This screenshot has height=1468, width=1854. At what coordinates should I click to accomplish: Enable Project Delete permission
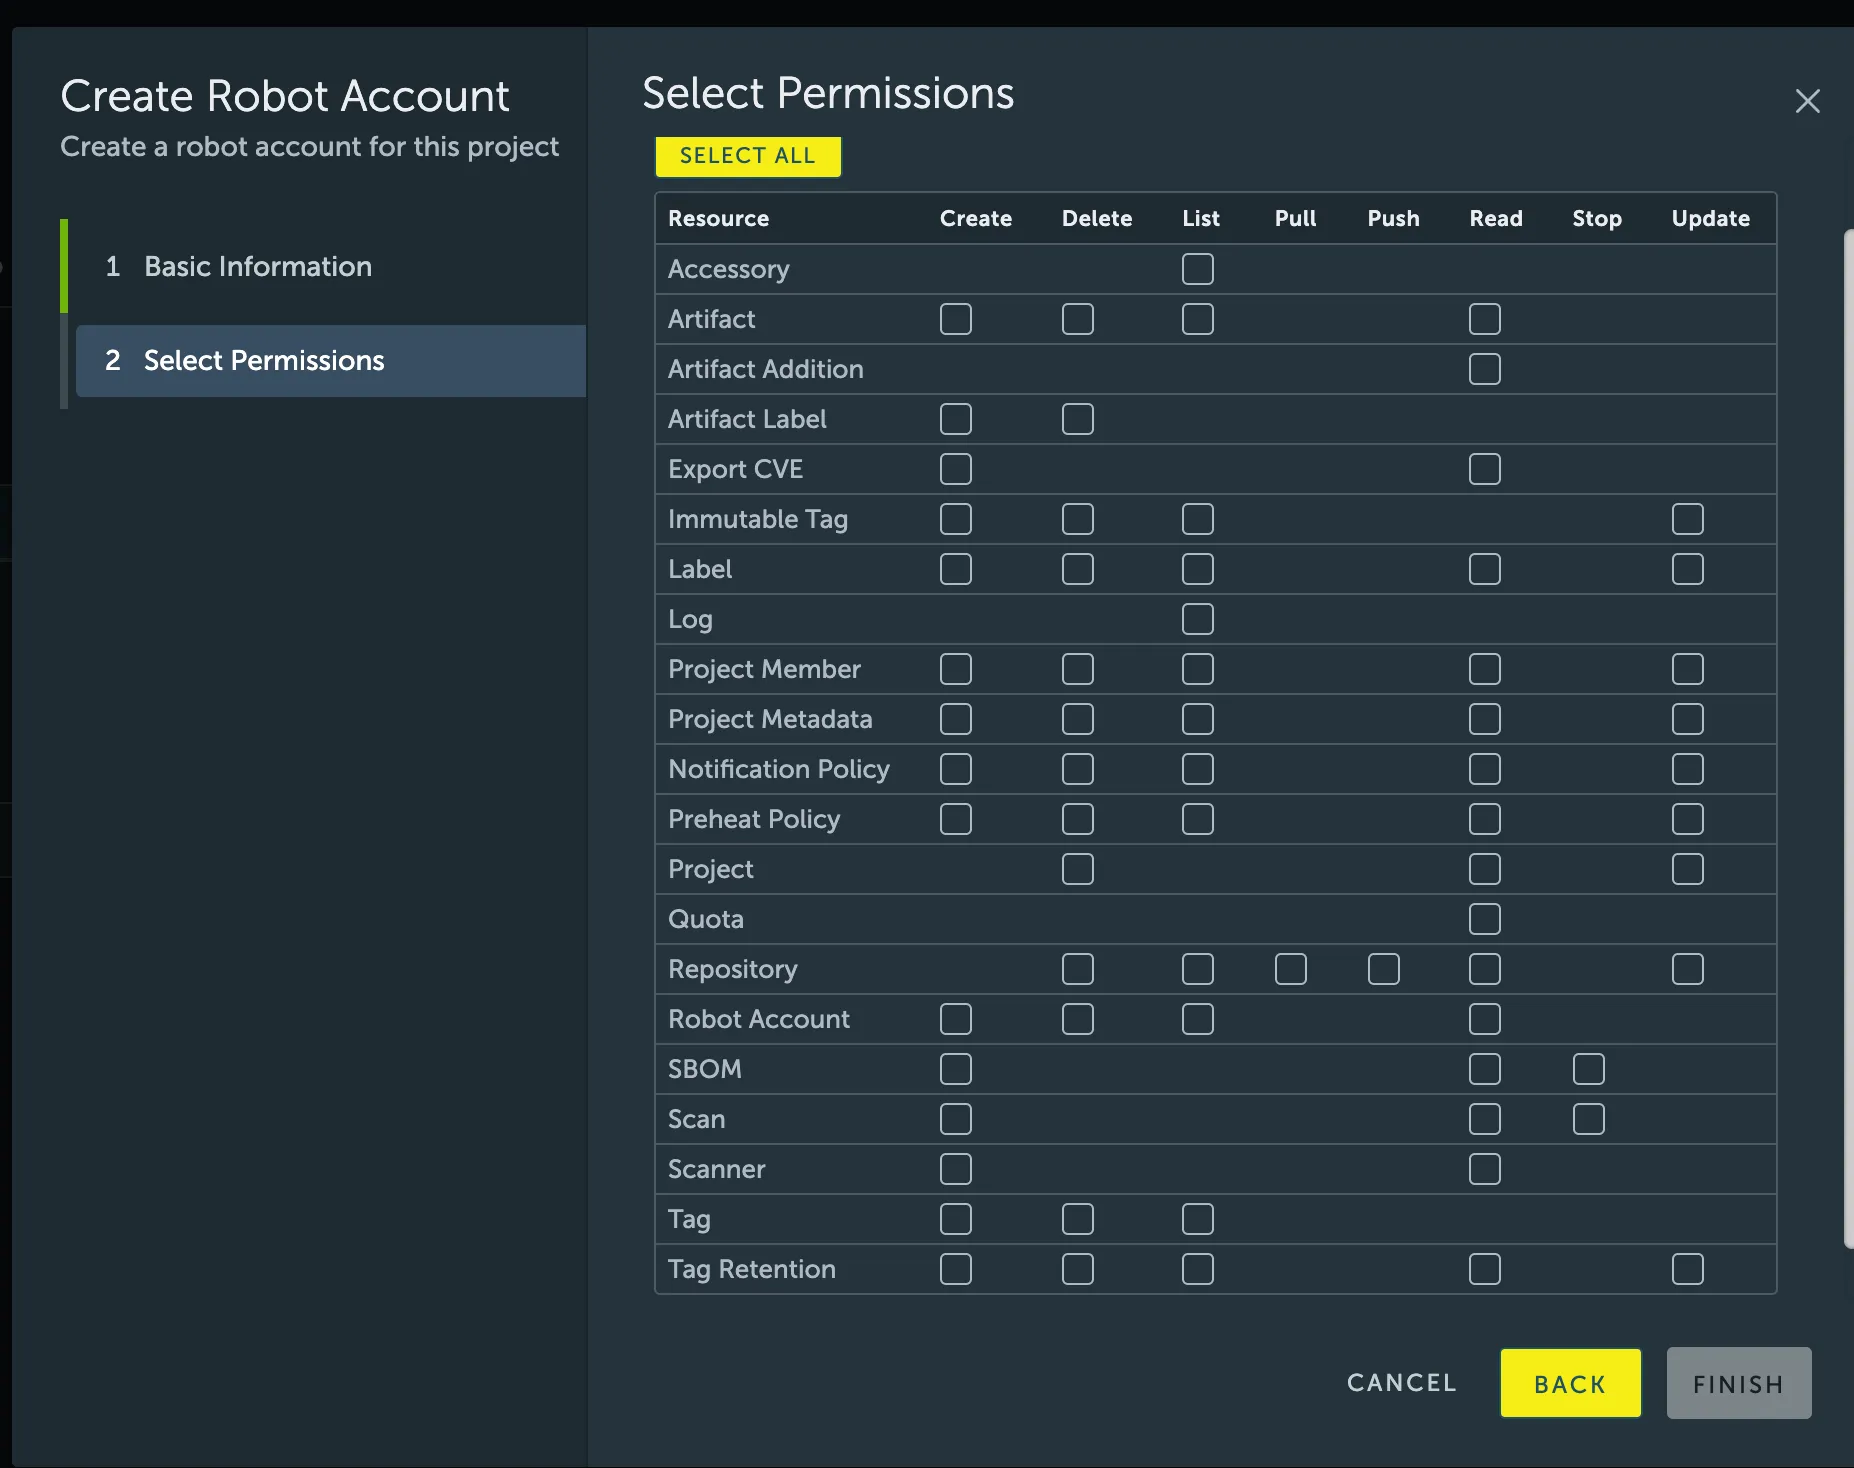(x=1077, y=869)
